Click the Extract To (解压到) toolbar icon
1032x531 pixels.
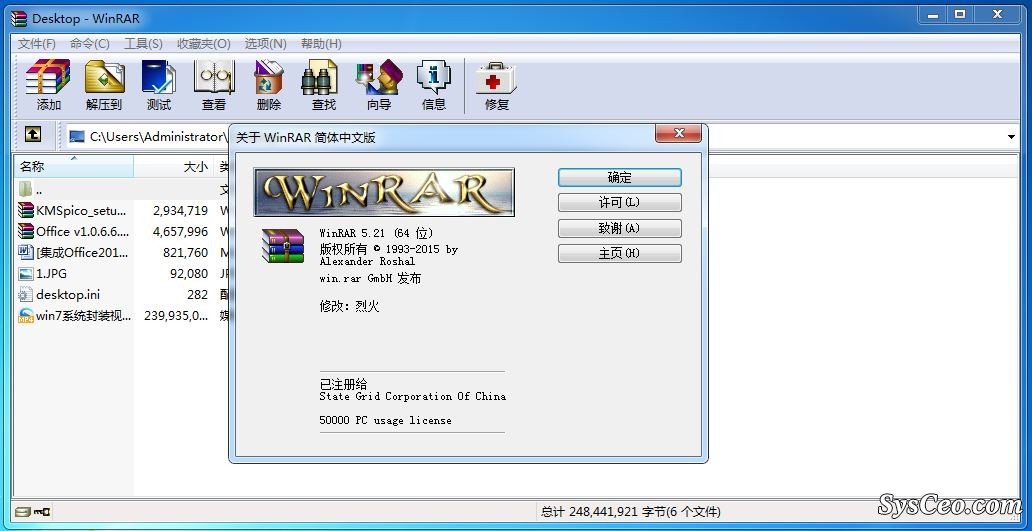pyautogui.click(x=104, y=85)
